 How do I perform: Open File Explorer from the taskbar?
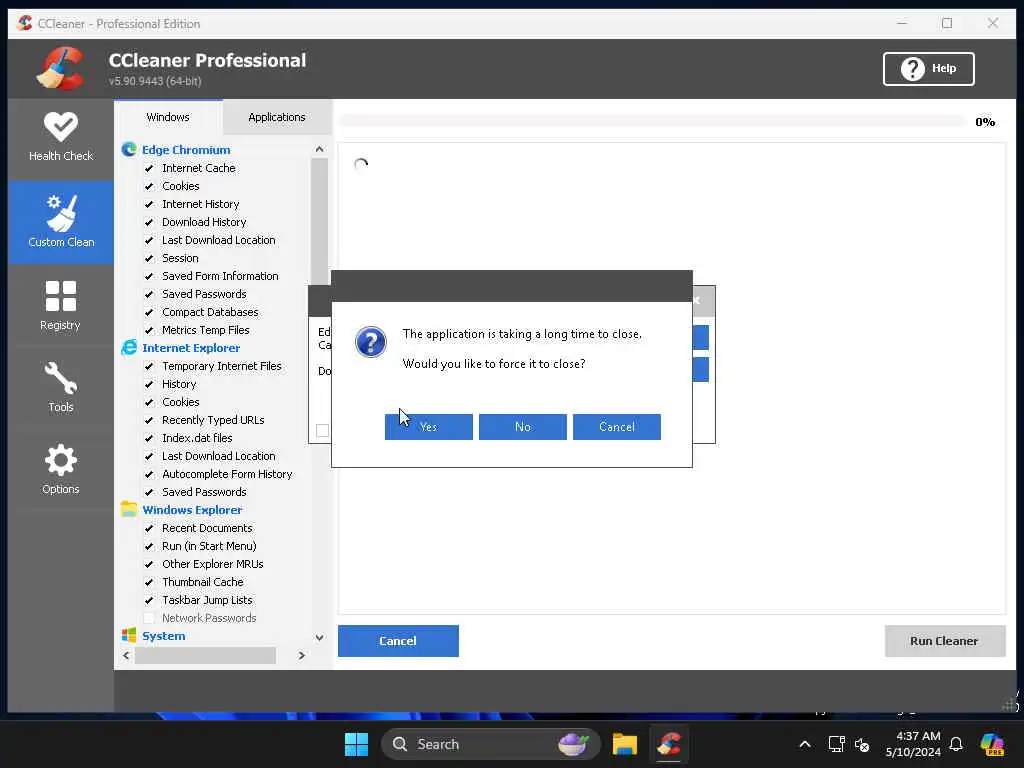624,744
